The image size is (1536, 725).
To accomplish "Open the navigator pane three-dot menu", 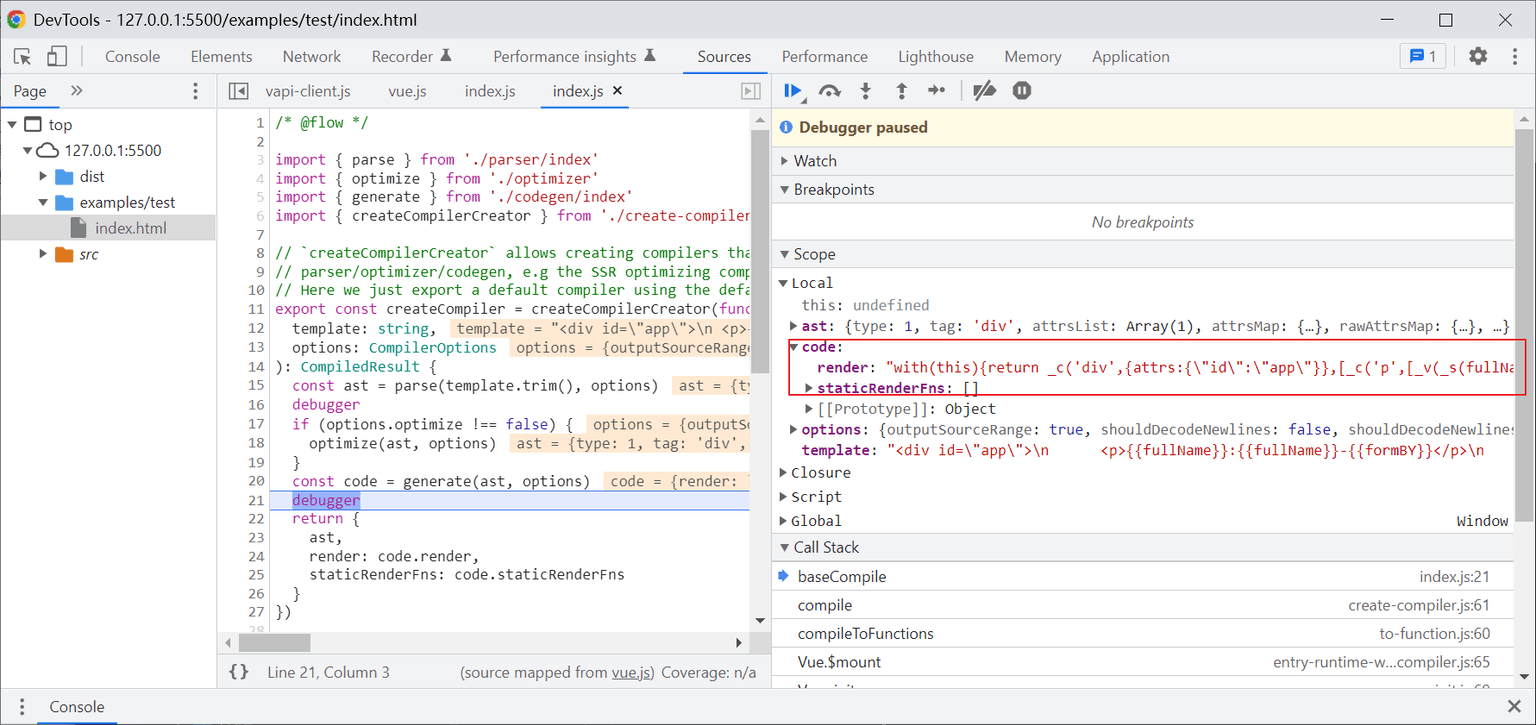I will click(x=195, y=91).
